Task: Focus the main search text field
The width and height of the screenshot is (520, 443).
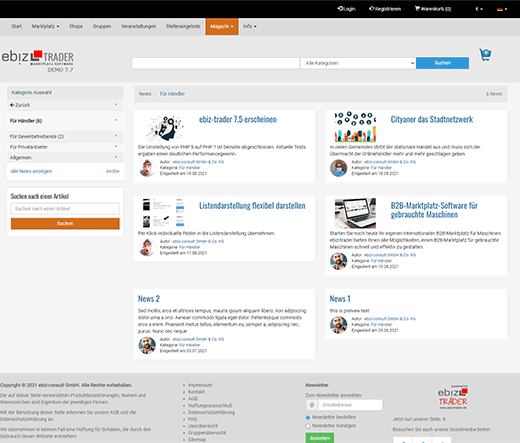Action: click(x=216, y=63)
